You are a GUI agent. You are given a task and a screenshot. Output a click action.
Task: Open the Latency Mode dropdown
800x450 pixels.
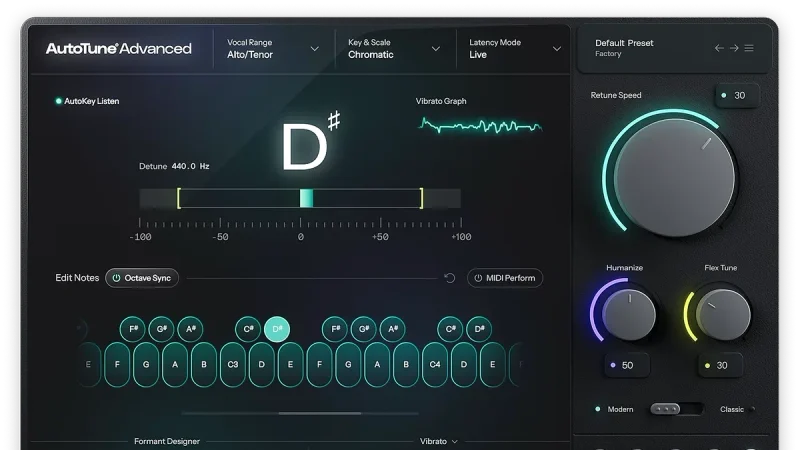[515, 48]
